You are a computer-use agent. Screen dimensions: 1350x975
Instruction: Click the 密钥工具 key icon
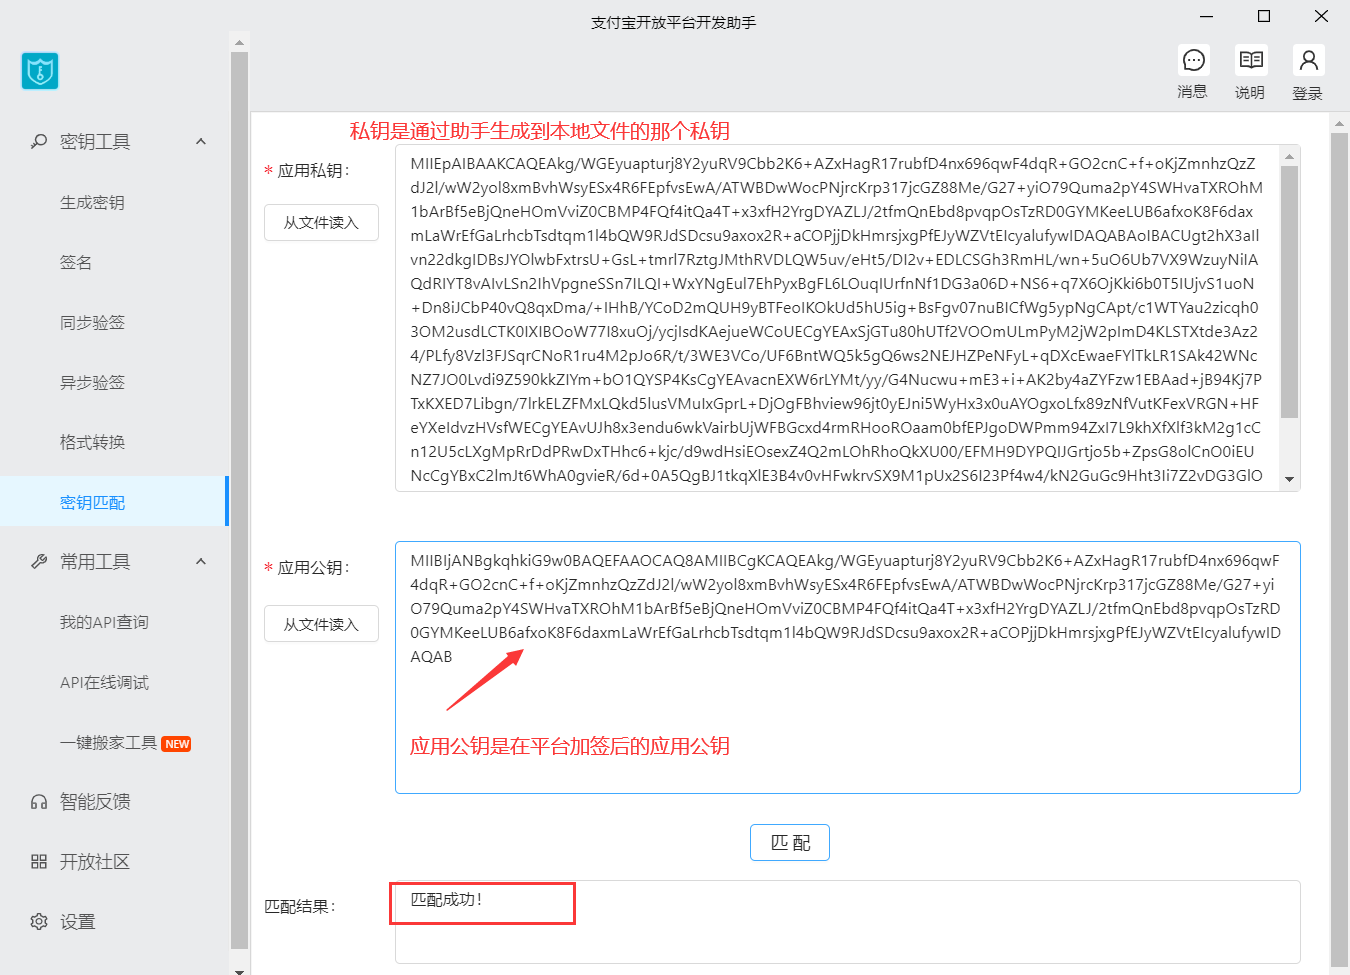click(39, 141)
